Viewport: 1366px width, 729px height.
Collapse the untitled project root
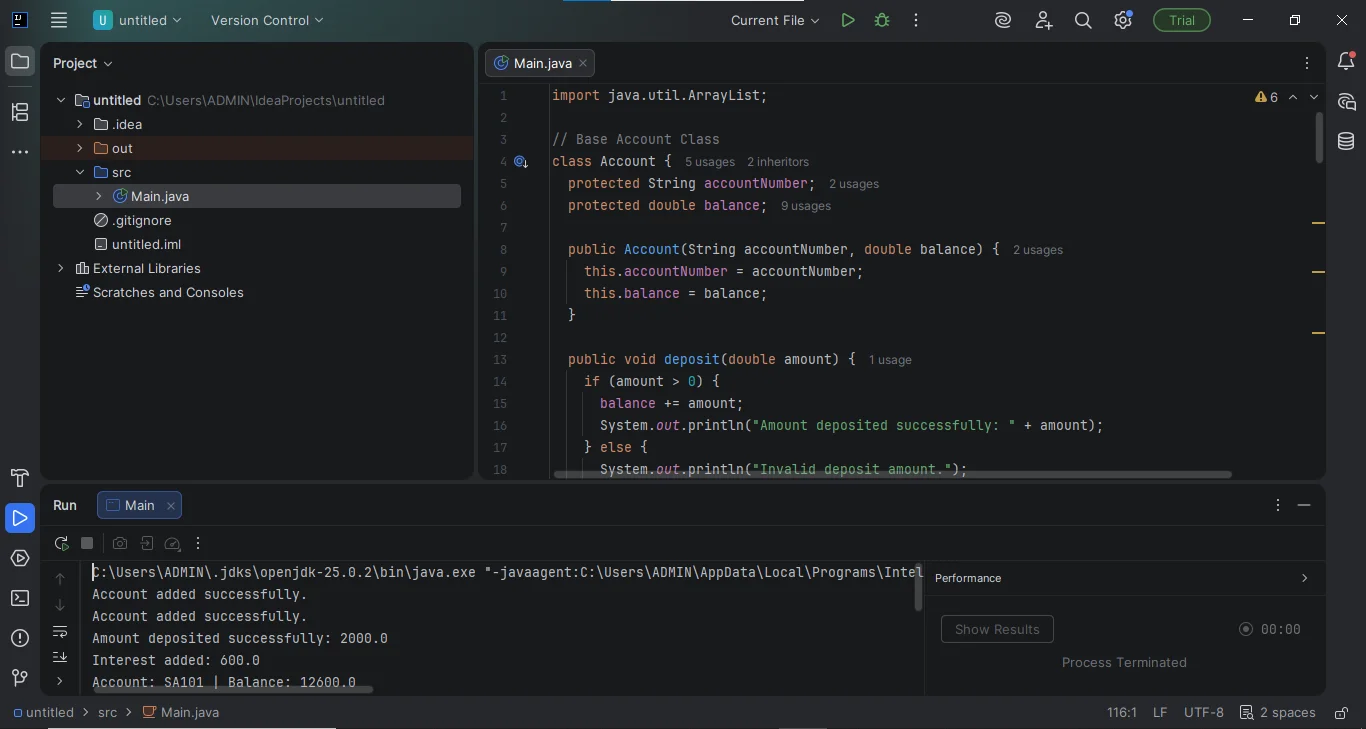(61, 100)
